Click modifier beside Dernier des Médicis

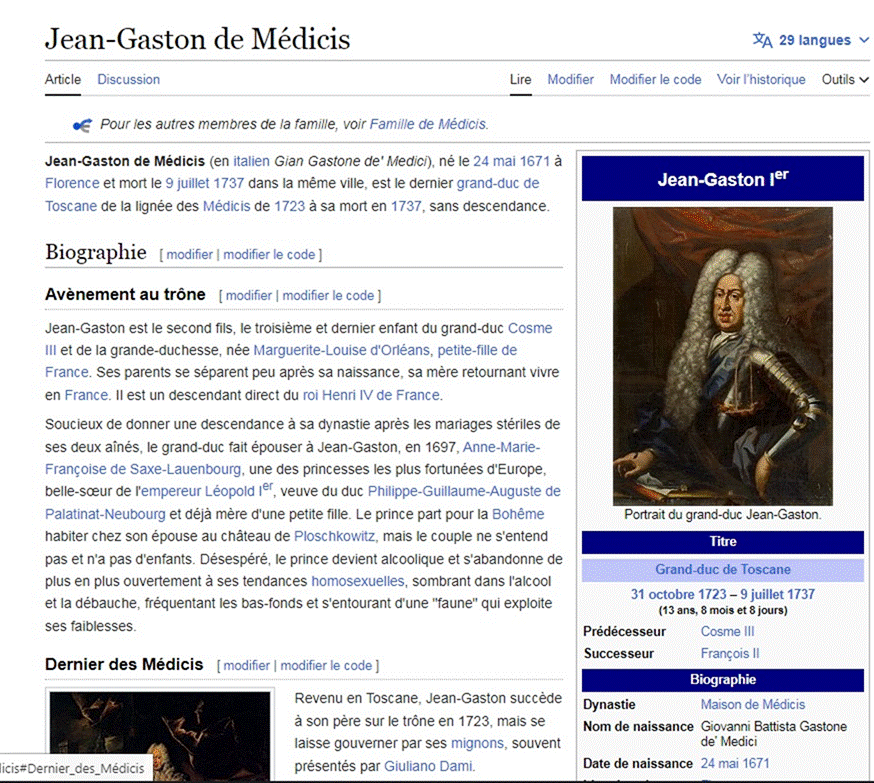click(x=246, y=665)
